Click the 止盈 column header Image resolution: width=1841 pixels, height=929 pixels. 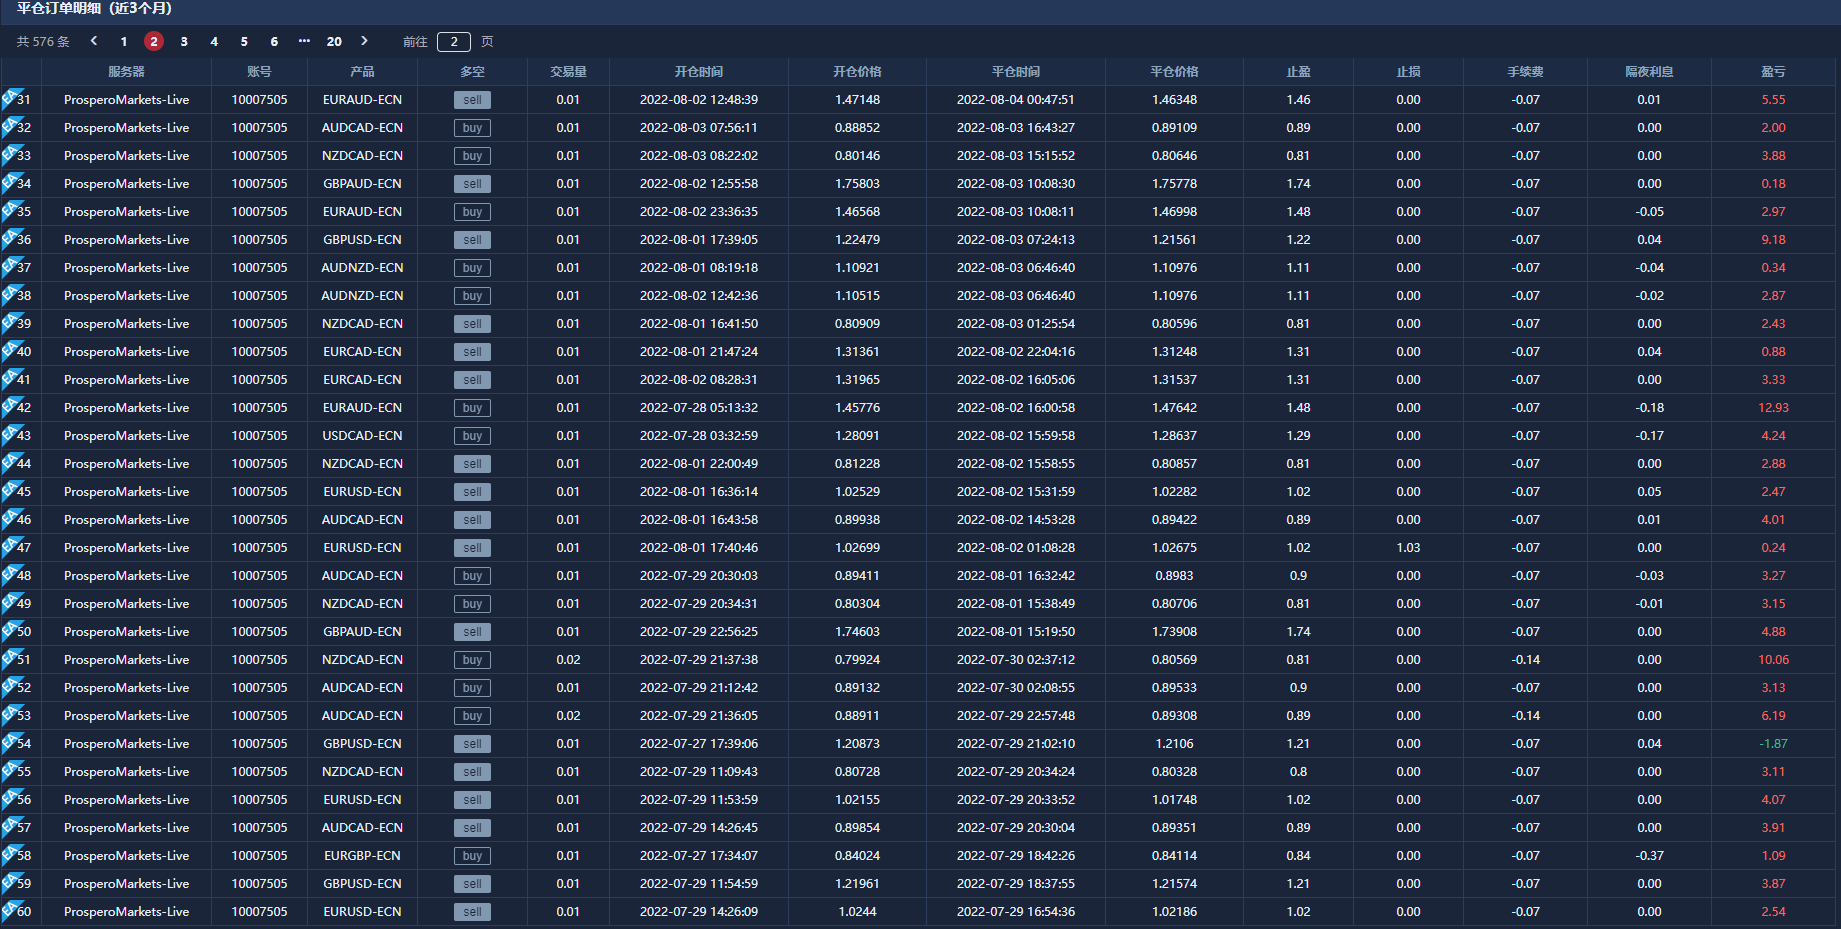(1298, 72)
